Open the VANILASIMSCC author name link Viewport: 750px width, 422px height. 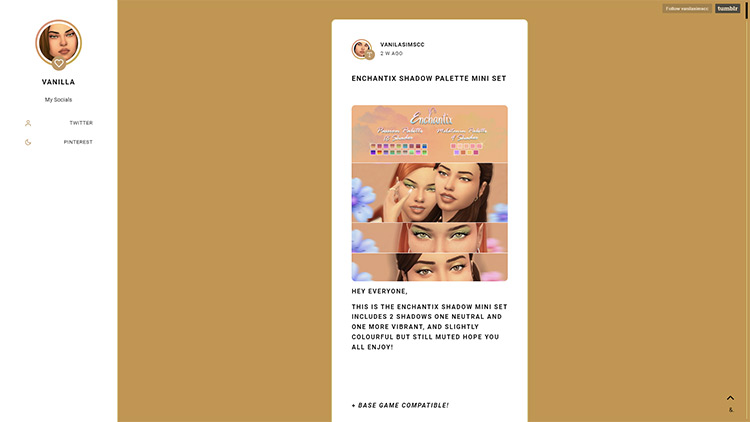pyautogui.click(x=402, y=44)
